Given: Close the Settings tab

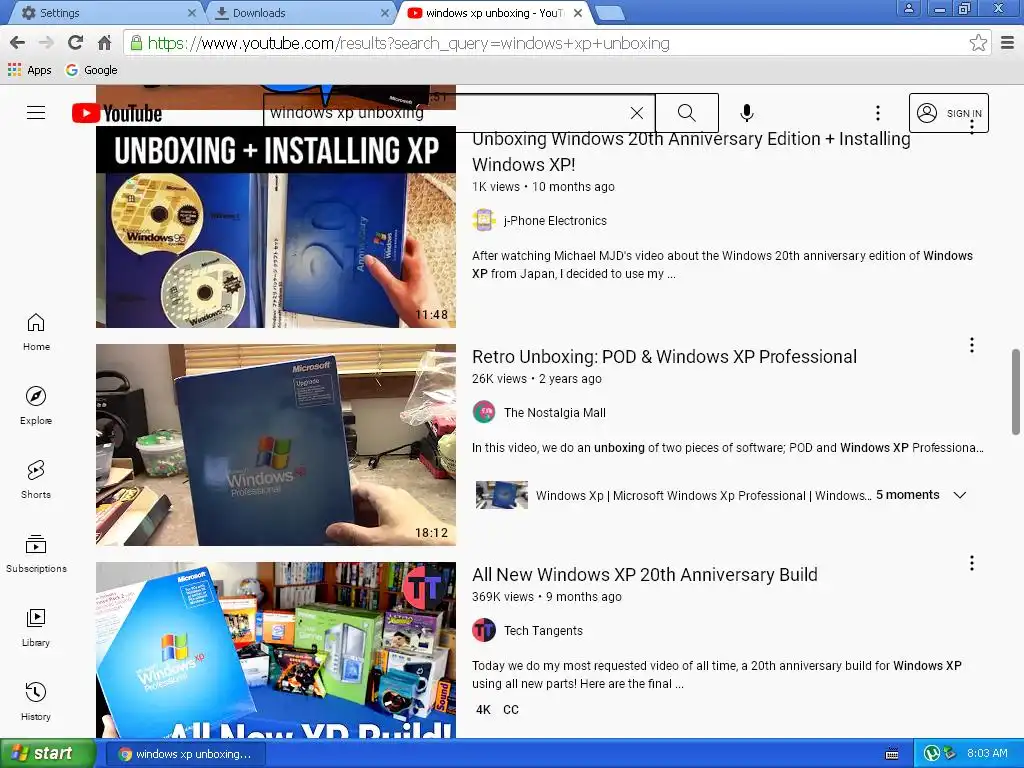Looking at the screenshot, I should coord(191,12).
